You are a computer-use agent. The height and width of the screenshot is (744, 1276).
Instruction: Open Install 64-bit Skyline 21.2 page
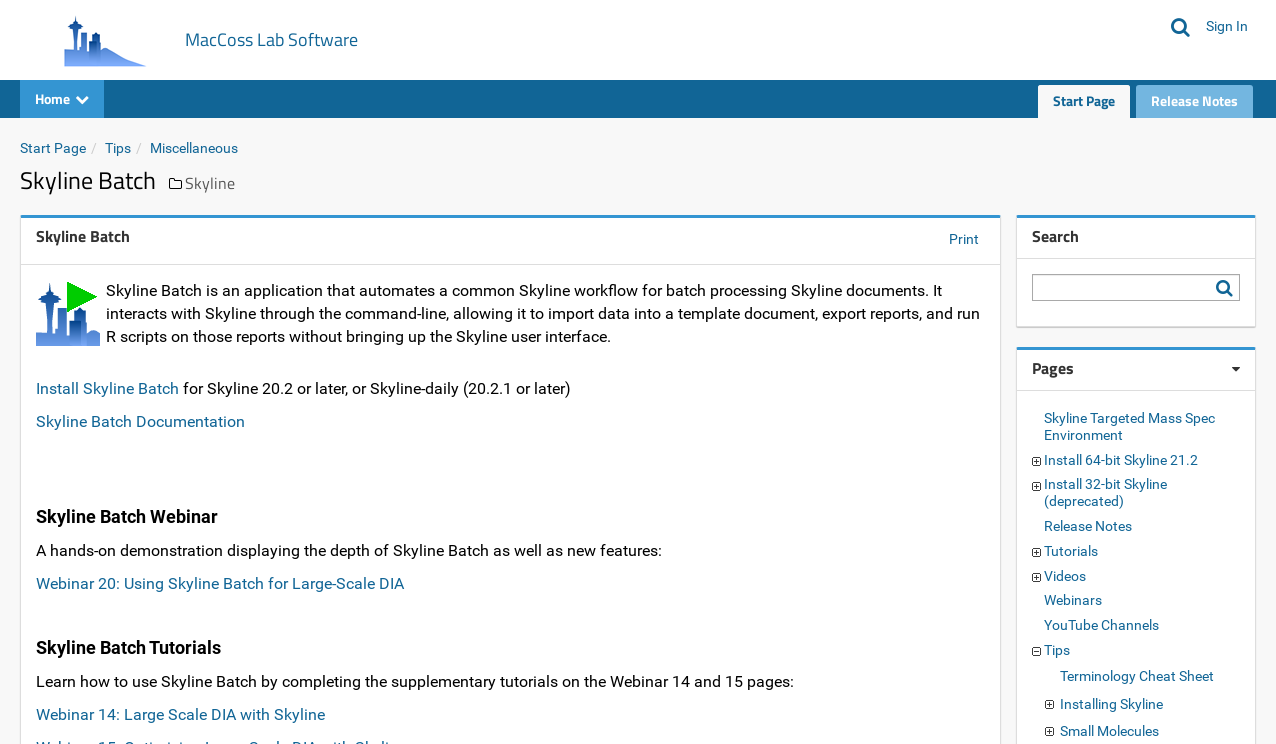click(x=1121, y=461)
